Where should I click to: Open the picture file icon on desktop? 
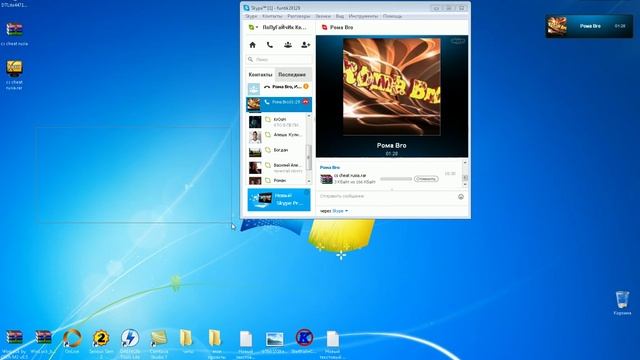click(274, 341)
